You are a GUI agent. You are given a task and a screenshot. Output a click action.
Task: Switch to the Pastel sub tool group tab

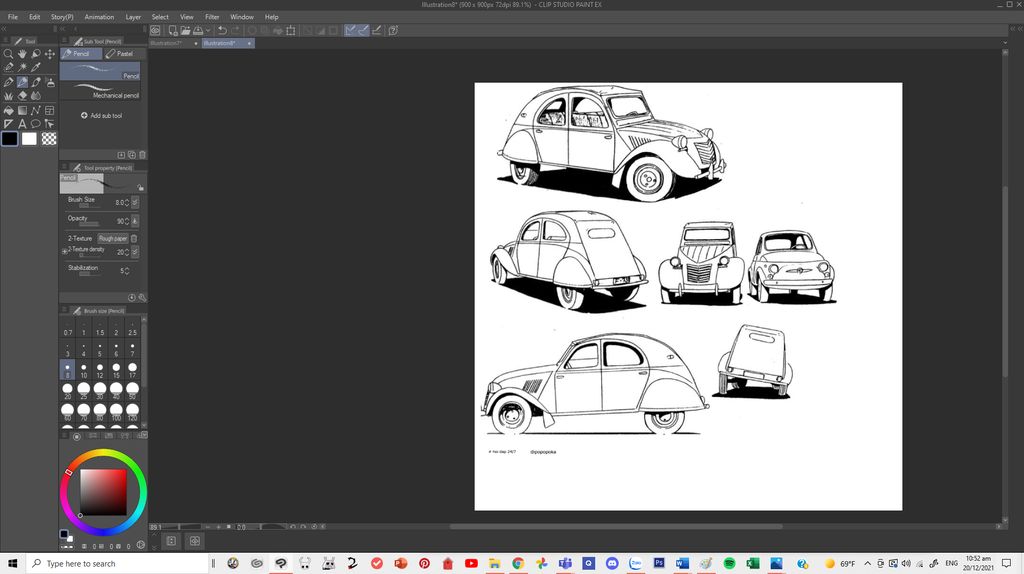coord(124,54)
